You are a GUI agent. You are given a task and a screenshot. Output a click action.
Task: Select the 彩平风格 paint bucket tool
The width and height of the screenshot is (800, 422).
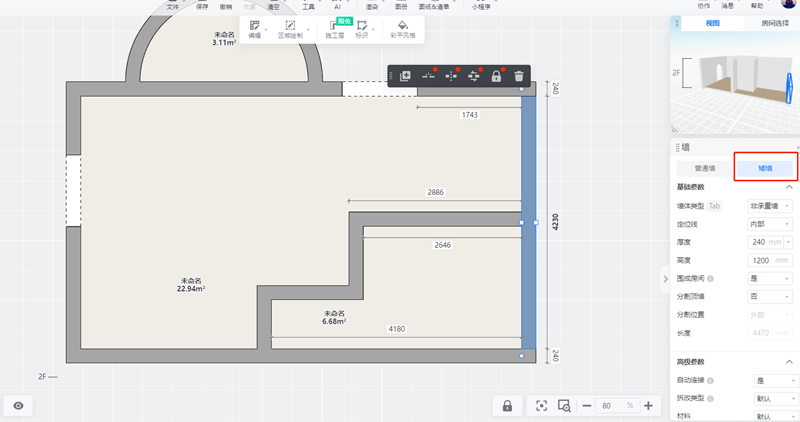[x=402, y=29]
